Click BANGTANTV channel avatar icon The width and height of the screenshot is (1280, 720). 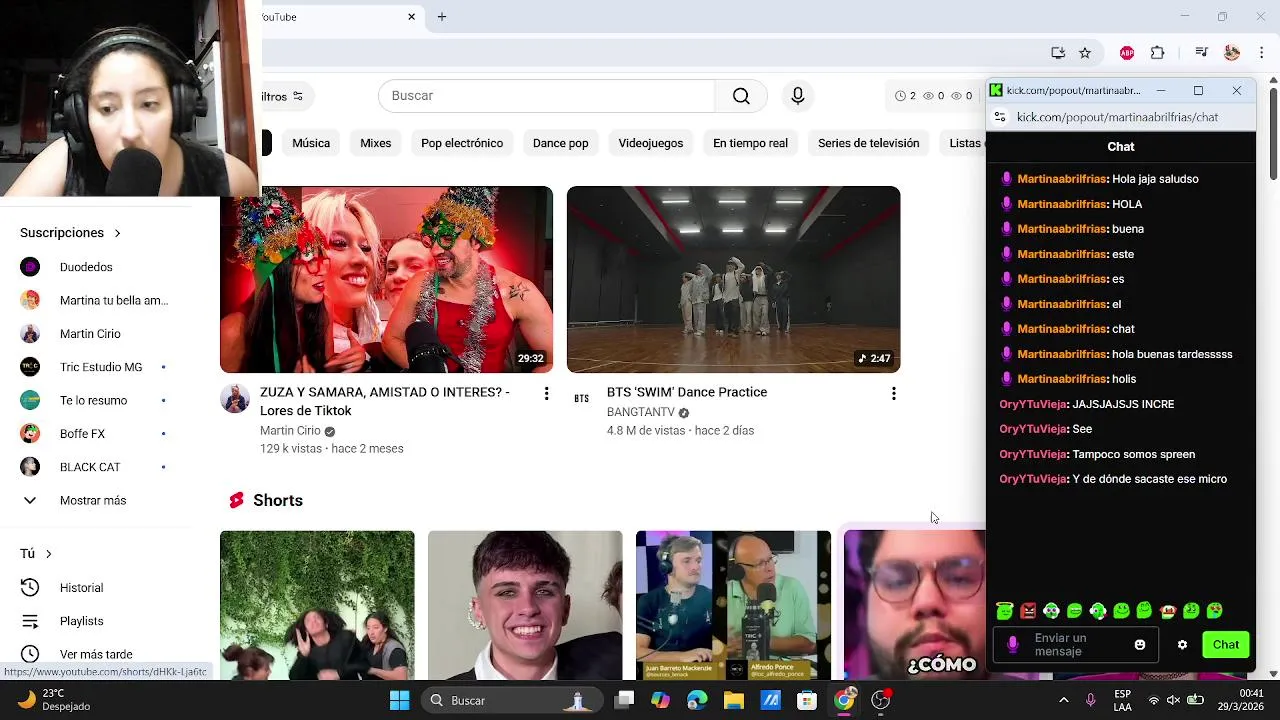tap(582, 398)
